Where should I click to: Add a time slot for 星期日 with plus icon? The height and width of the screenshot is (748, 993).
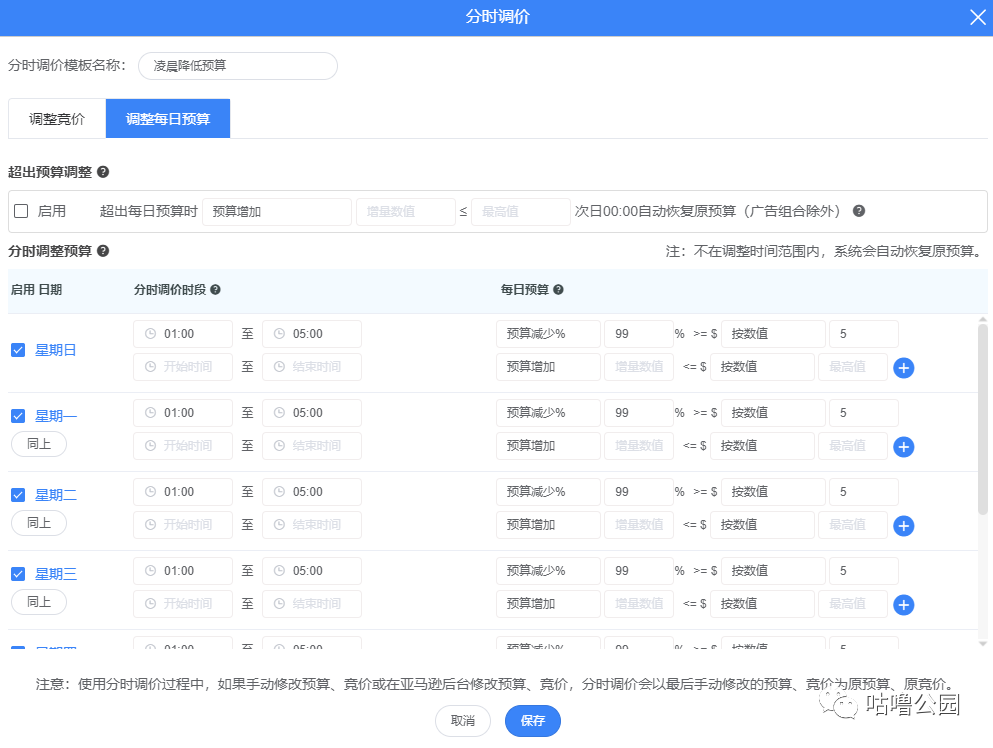[x=903, y=367]
